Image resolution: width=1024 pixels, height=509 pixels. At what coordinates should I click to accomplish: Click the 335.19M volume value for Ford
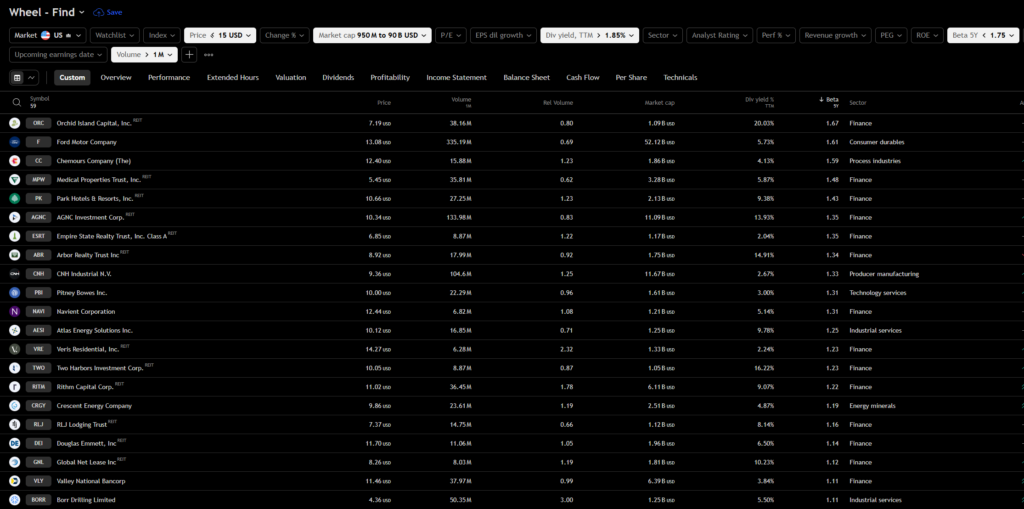click(x=457, y=142)
